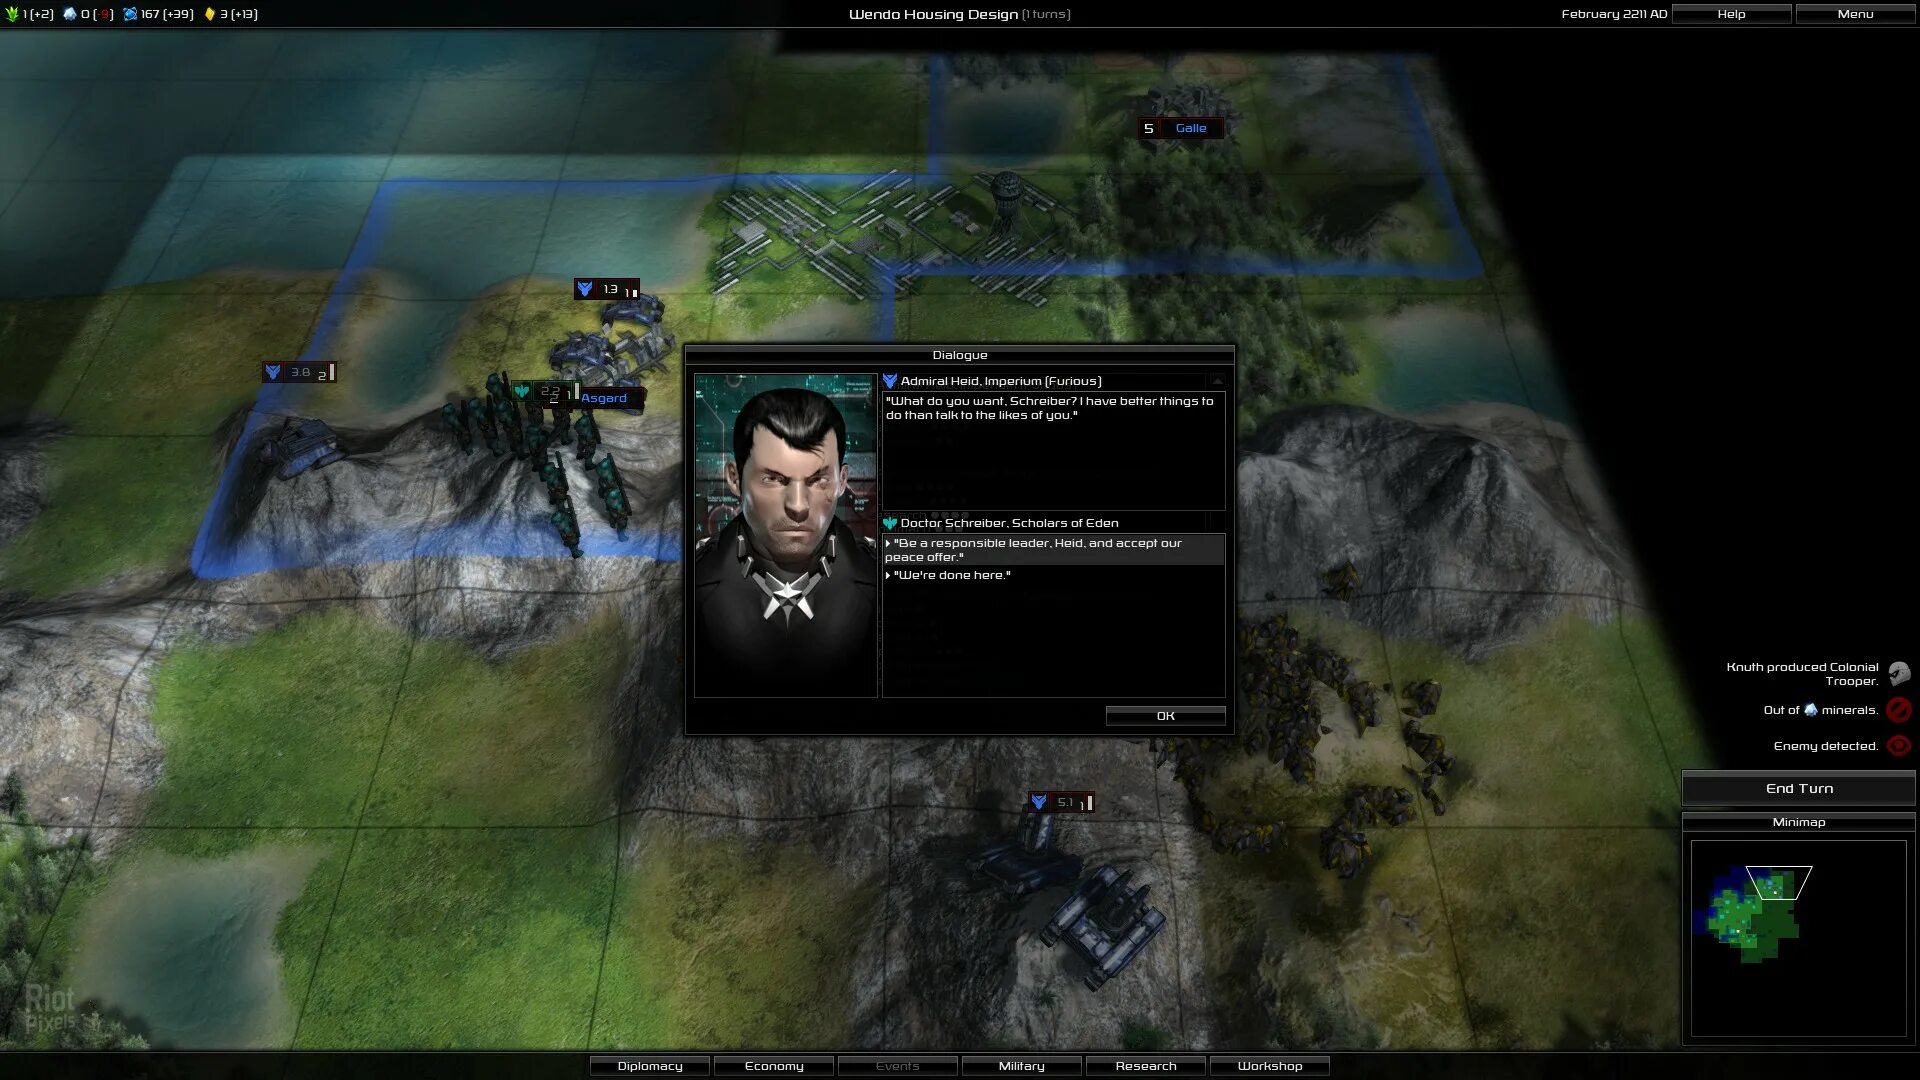This screenshot has height=1080, width=1920.
Task: Click the Diplomacy tab at the bottom
Action: (x=649, y=1065)
